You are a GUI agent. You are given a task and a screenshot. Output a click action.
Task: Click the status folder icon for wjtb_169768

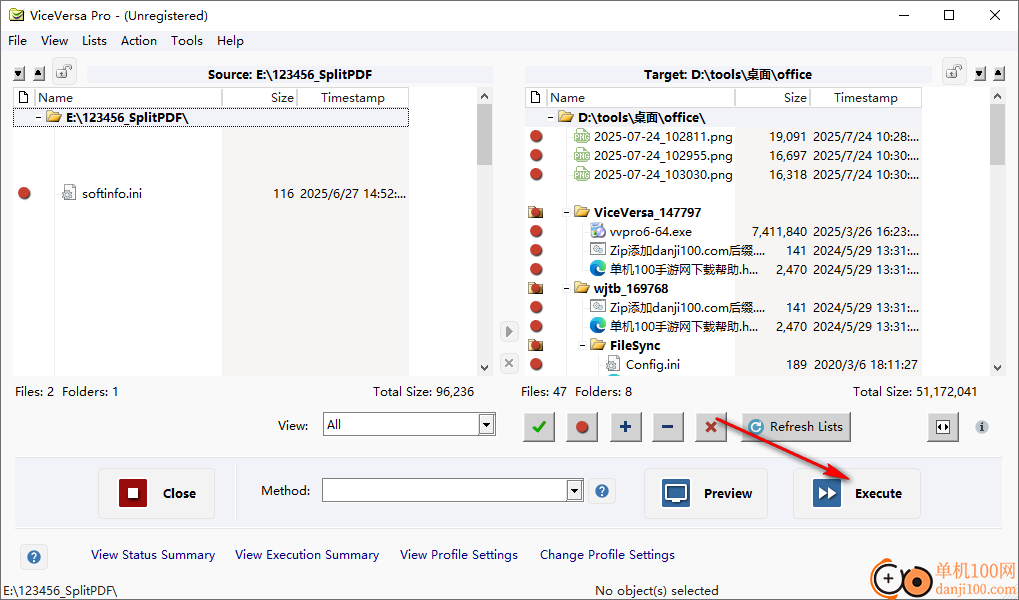click(x=536, y=288)
